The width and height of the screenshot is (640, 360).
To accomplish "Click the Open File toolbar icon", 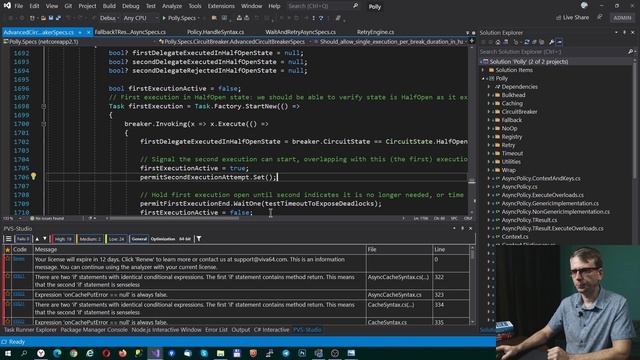I will (43, 18).
